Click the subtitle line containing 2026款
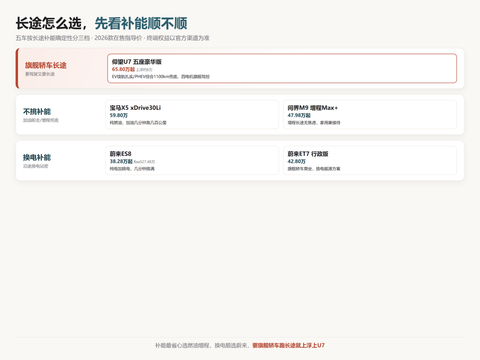The height and width of the screenshot is (360, 480). (112, 38)
